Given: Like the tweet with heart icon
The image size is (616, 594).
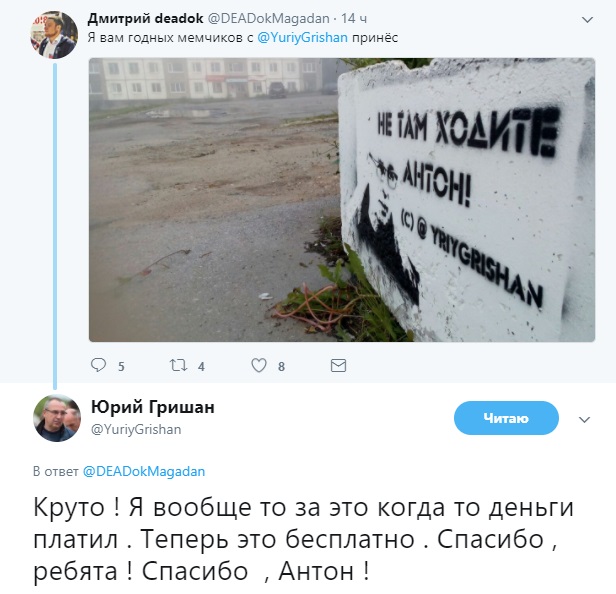Looking at the screenshot, I should pyautogui.click(x=259, y=365).
